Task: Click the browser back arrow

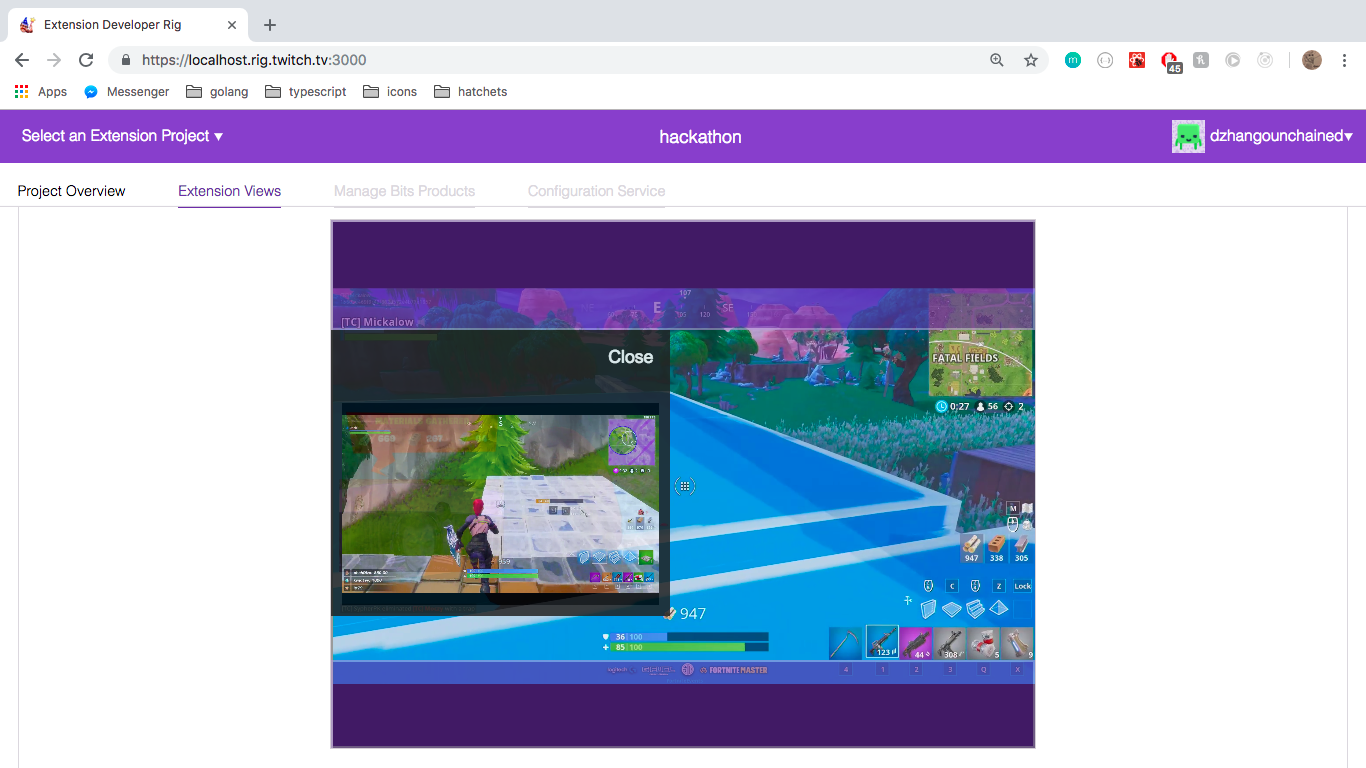Action: (x=22, y=60)
